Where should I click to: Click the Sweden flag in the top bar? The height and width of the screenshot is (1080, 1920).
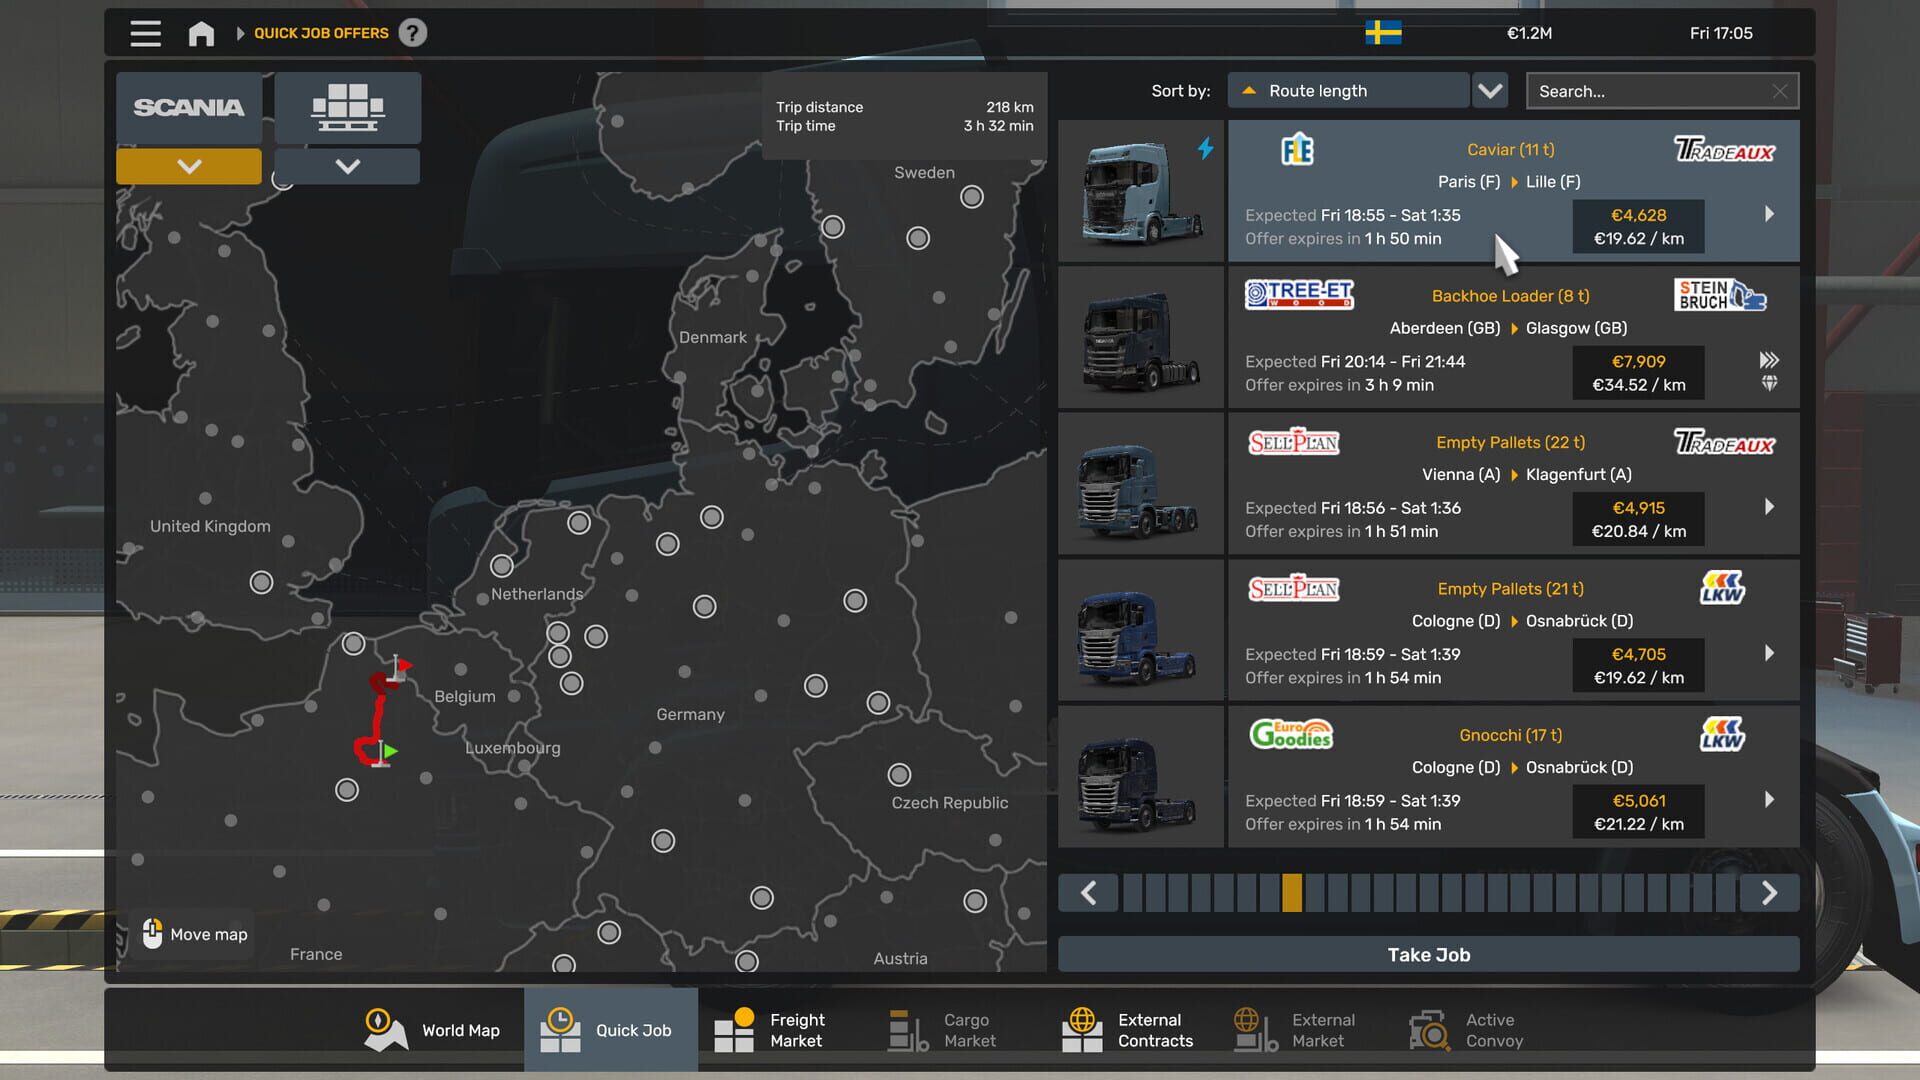click(1382, 33)
